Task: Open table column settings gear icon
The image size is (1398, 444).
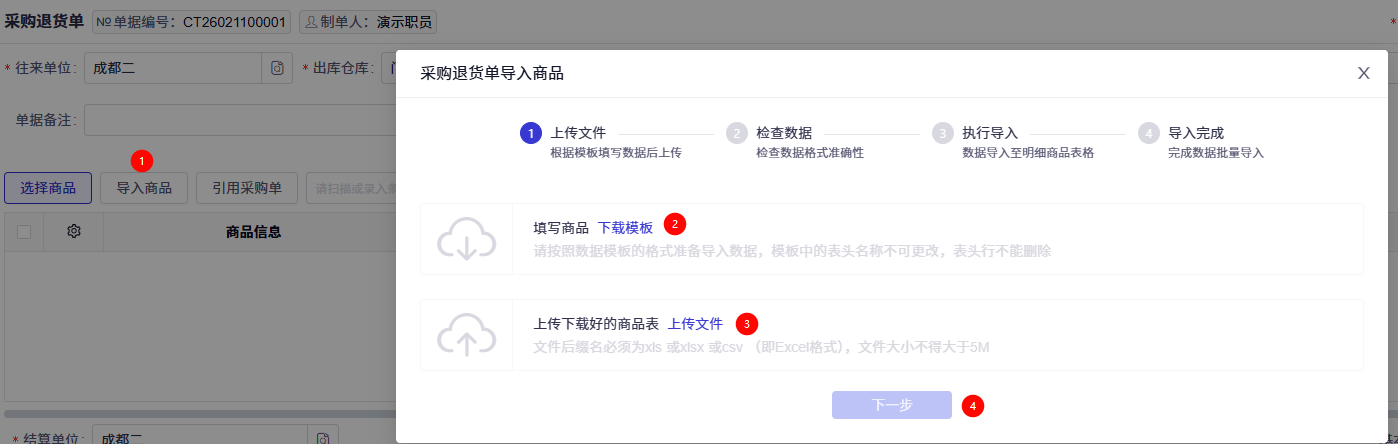Action: 74,231
